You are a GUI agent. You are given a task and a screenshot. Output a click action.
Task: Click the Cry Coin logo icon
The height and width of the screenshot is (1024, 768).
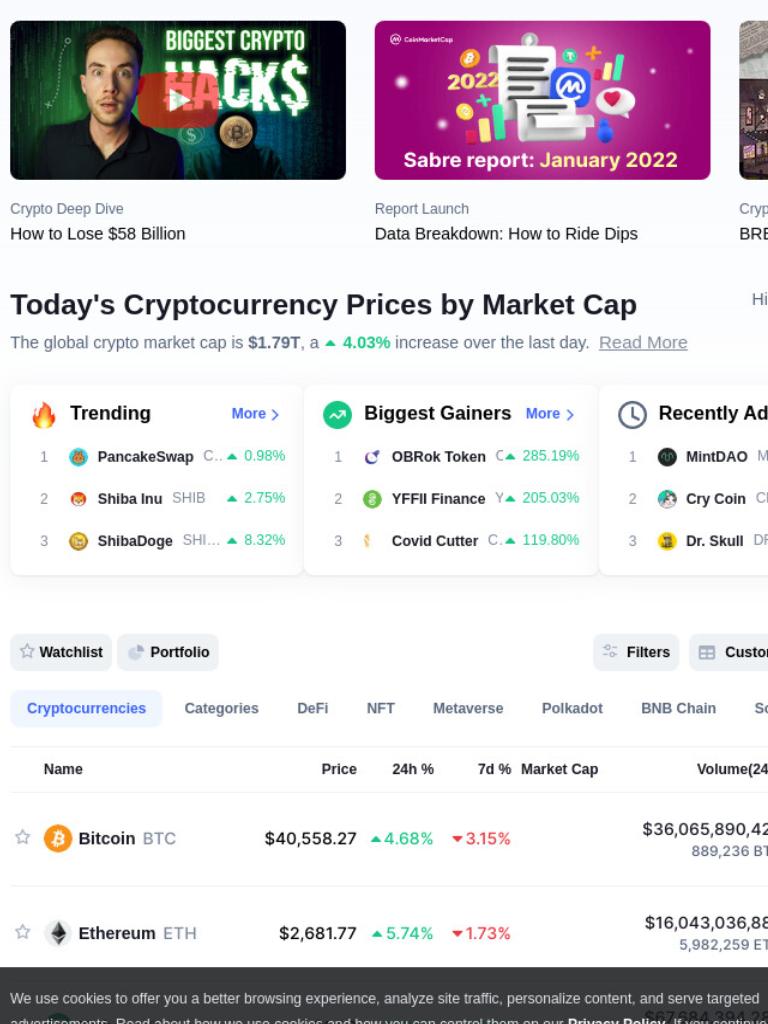(667, 499)
